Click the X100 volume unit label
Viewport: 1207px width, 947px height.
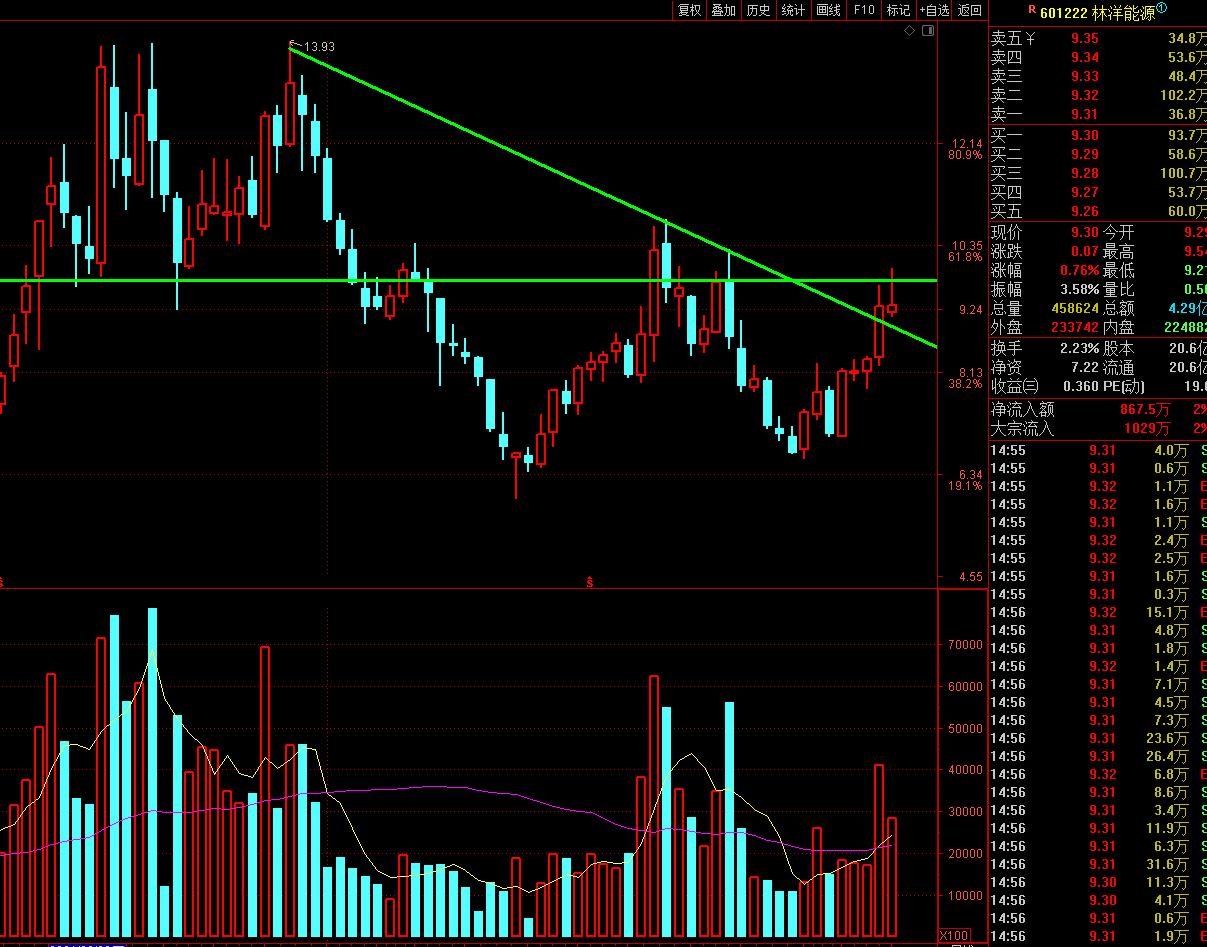[x=955, y=936]
